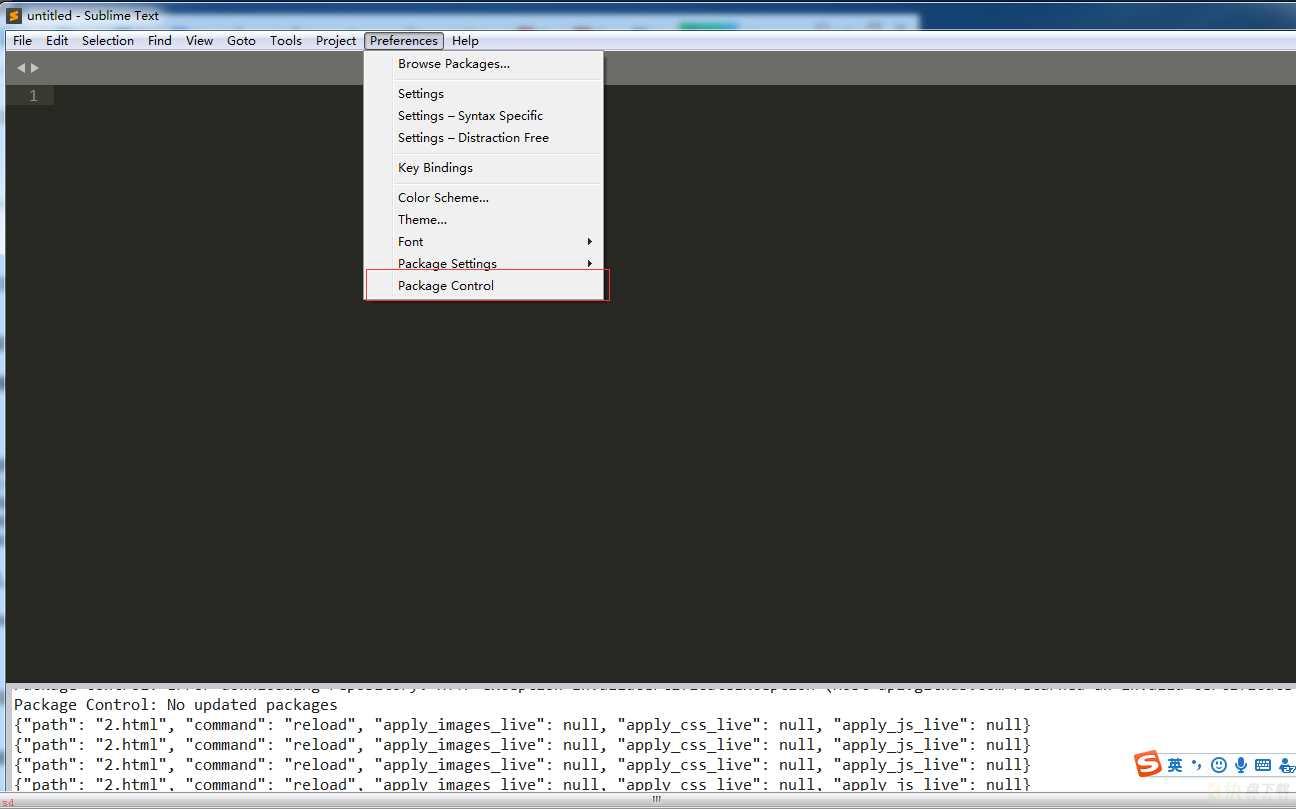Choose Theme... entry
This screenshot has width=1296, height=809.
coord(484,220)
